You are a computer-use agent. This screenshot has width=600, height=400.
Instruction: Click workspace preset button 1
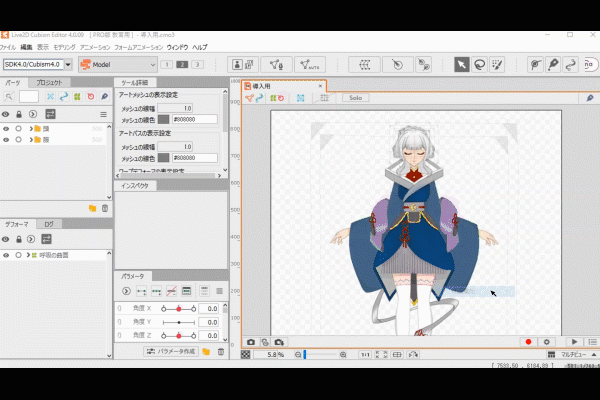tap(167, 65)
